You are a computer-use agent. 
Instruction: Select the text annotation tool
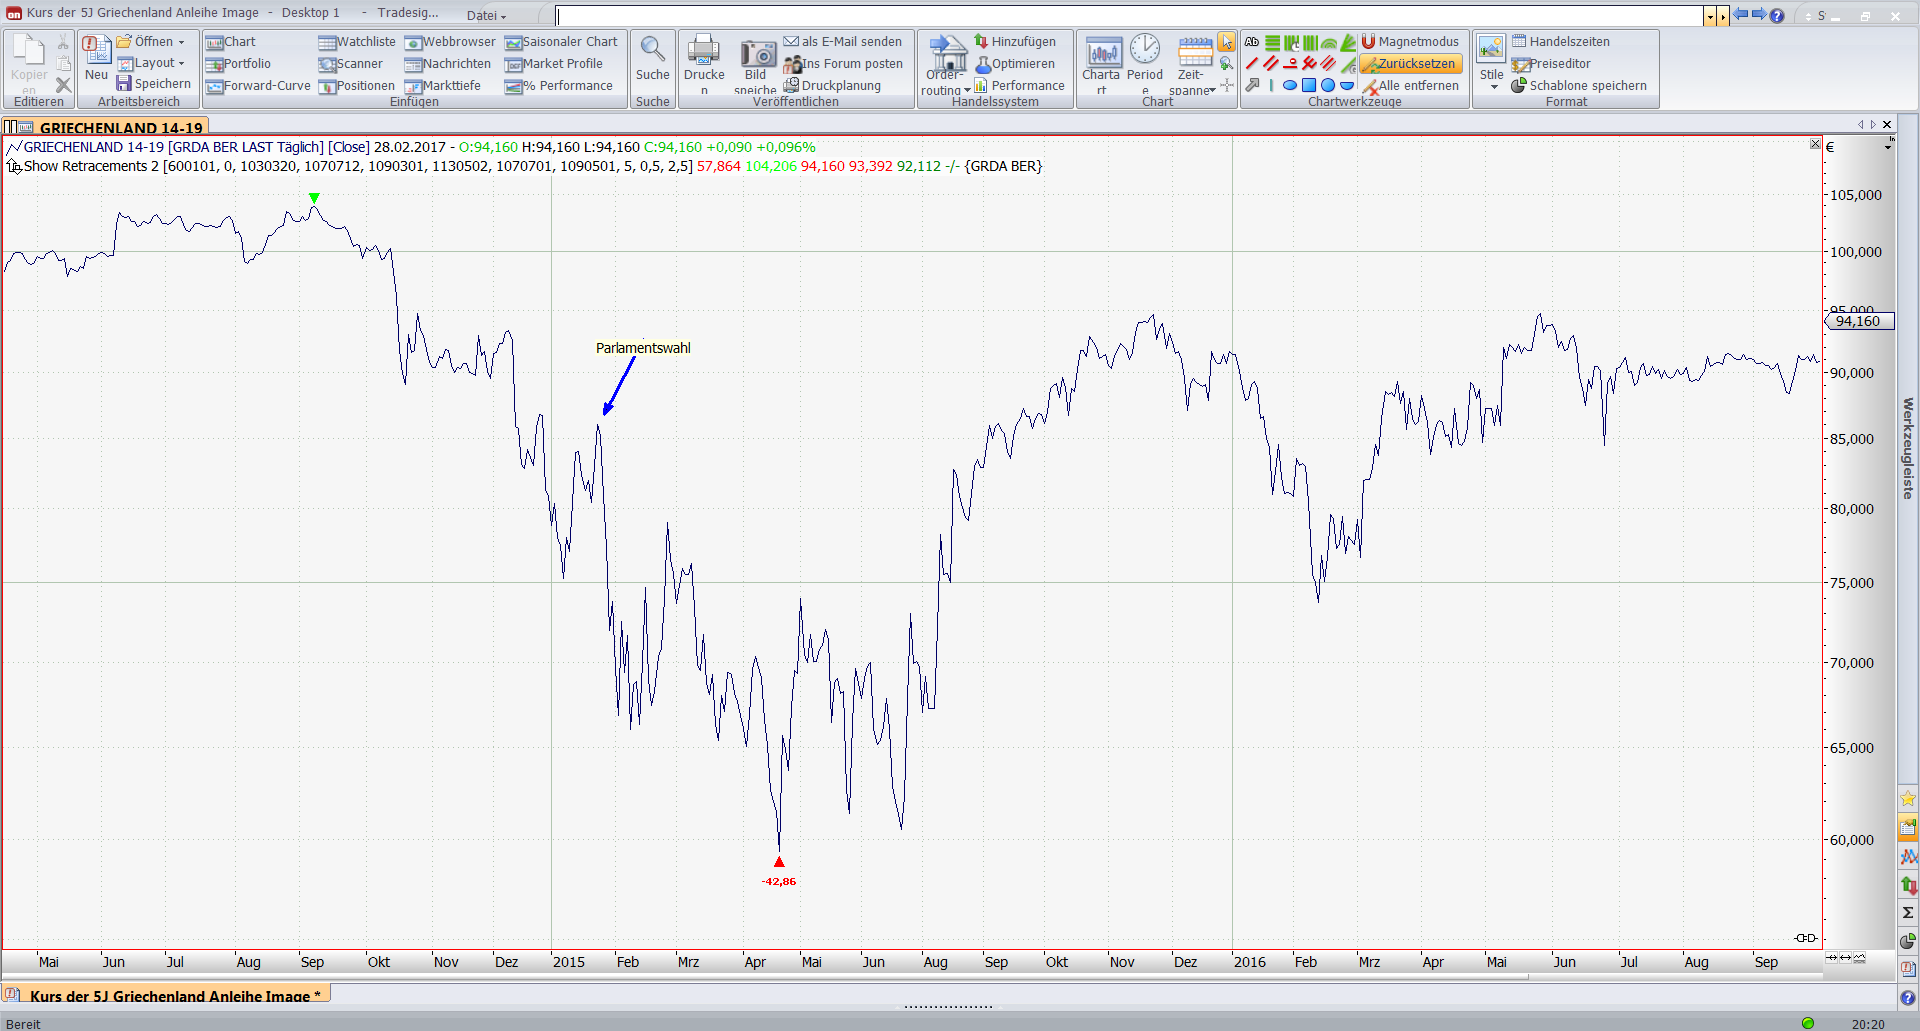1252,42
